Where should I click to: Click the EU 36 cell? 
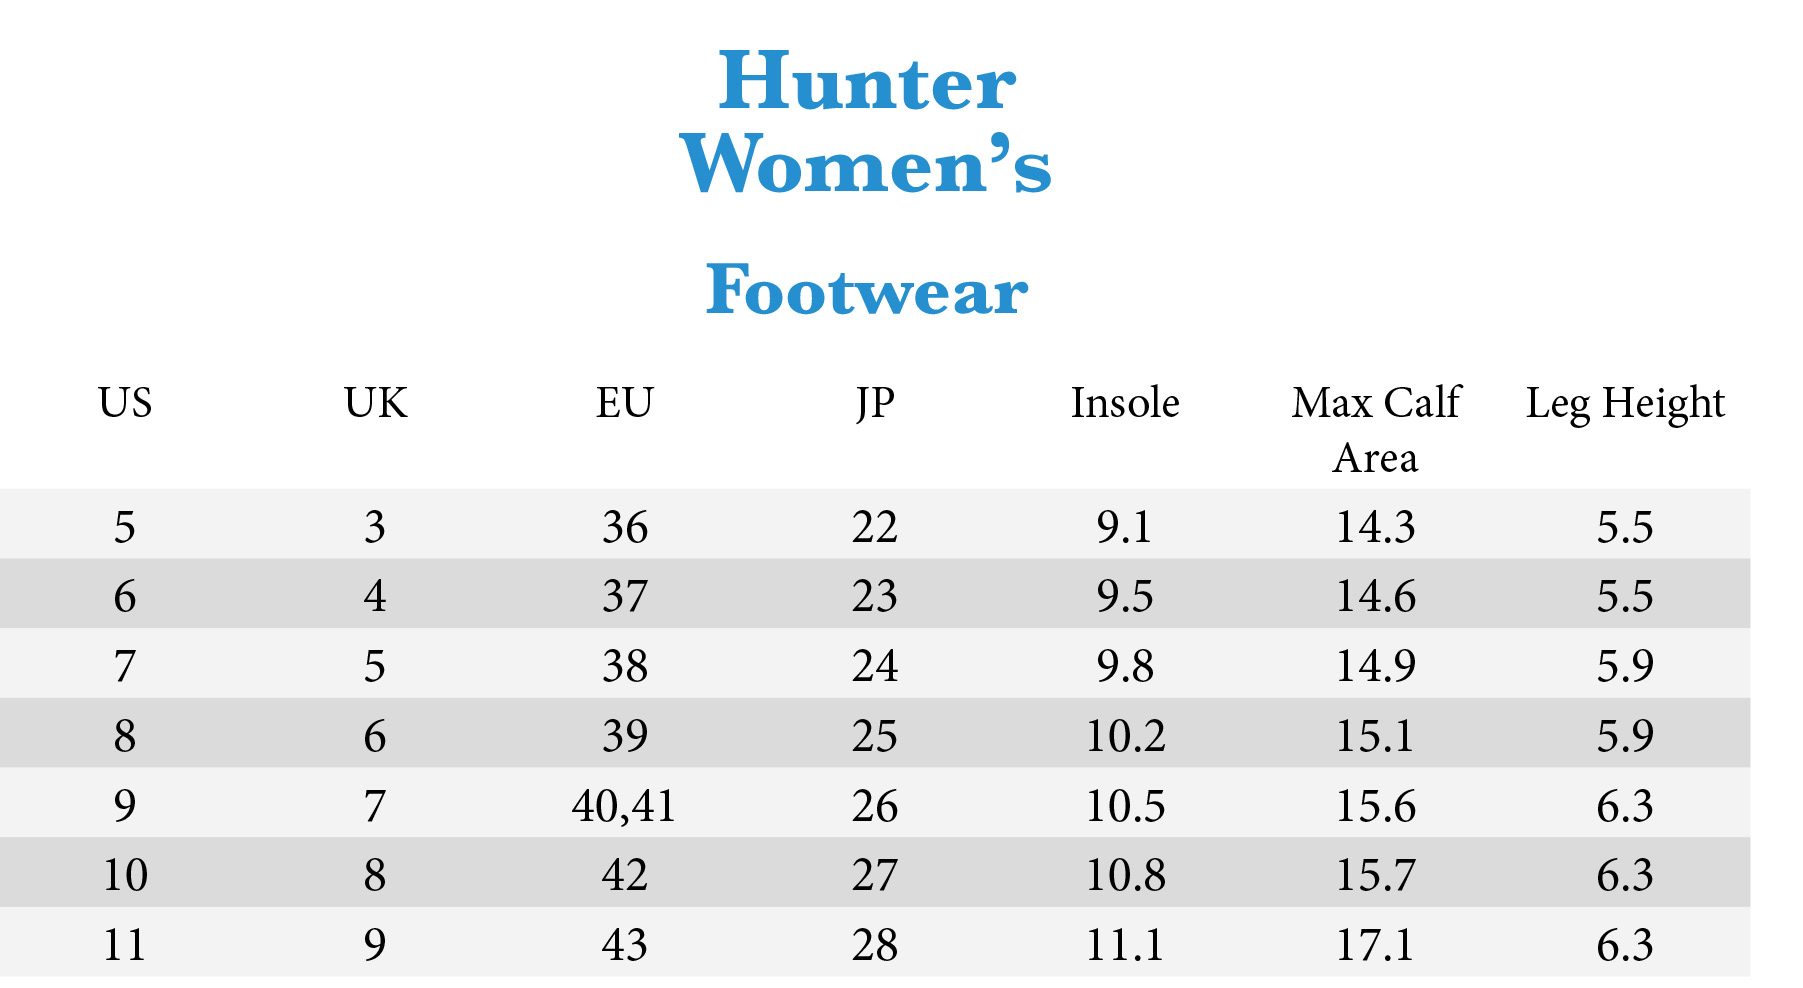[625, 527]
